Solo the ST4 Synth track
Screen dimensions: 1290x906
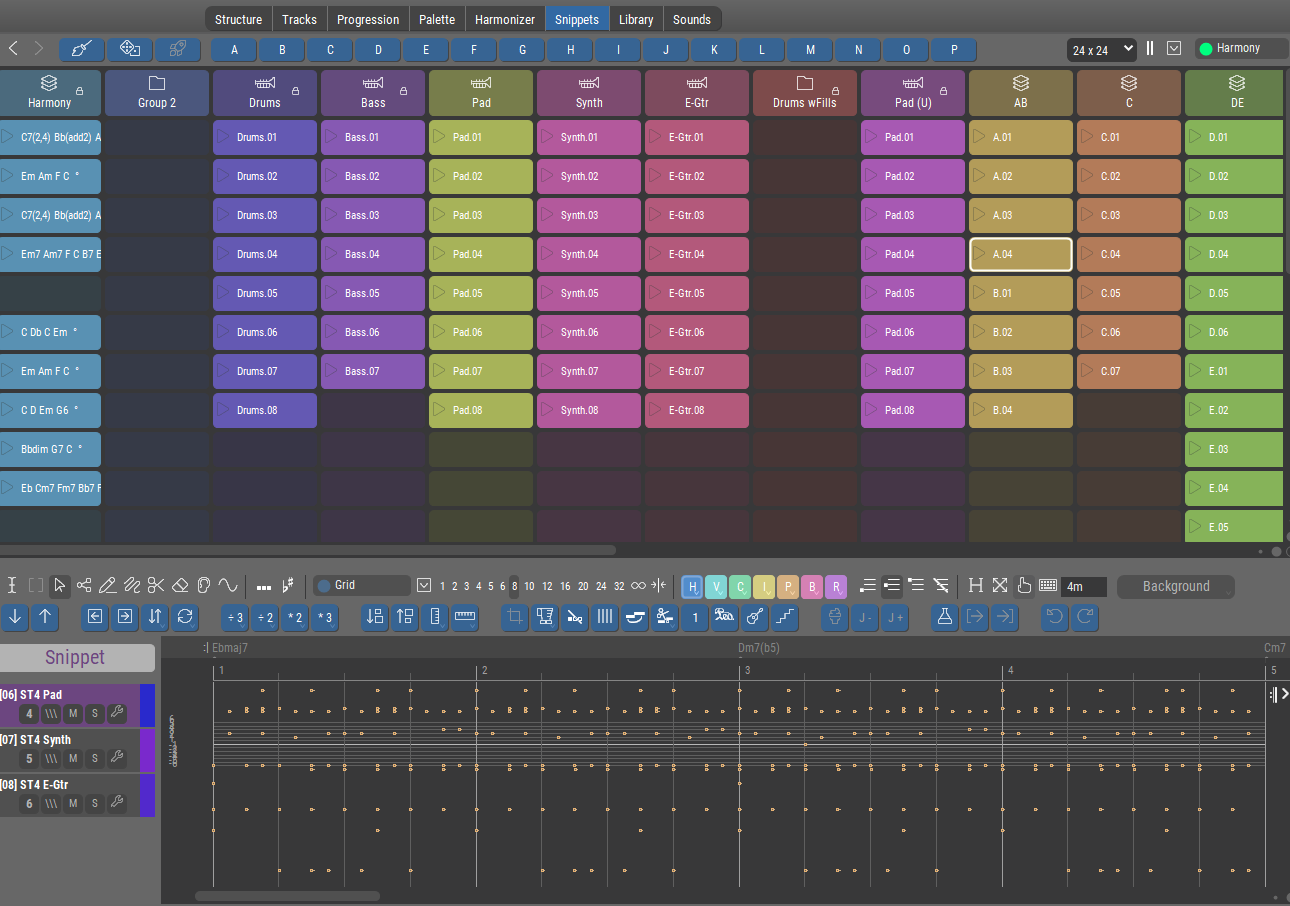(x=95, y=758)
